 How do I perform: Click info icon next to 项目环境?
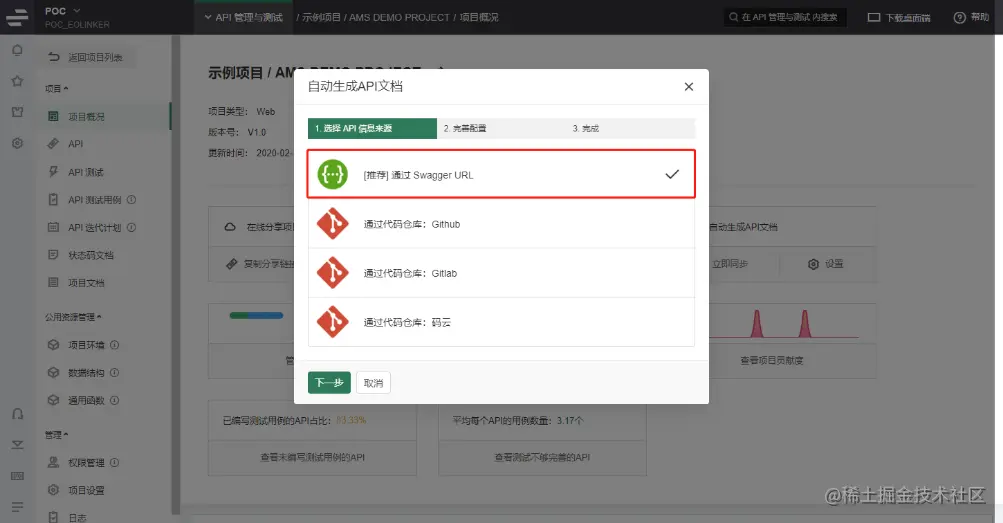[115, 345]
